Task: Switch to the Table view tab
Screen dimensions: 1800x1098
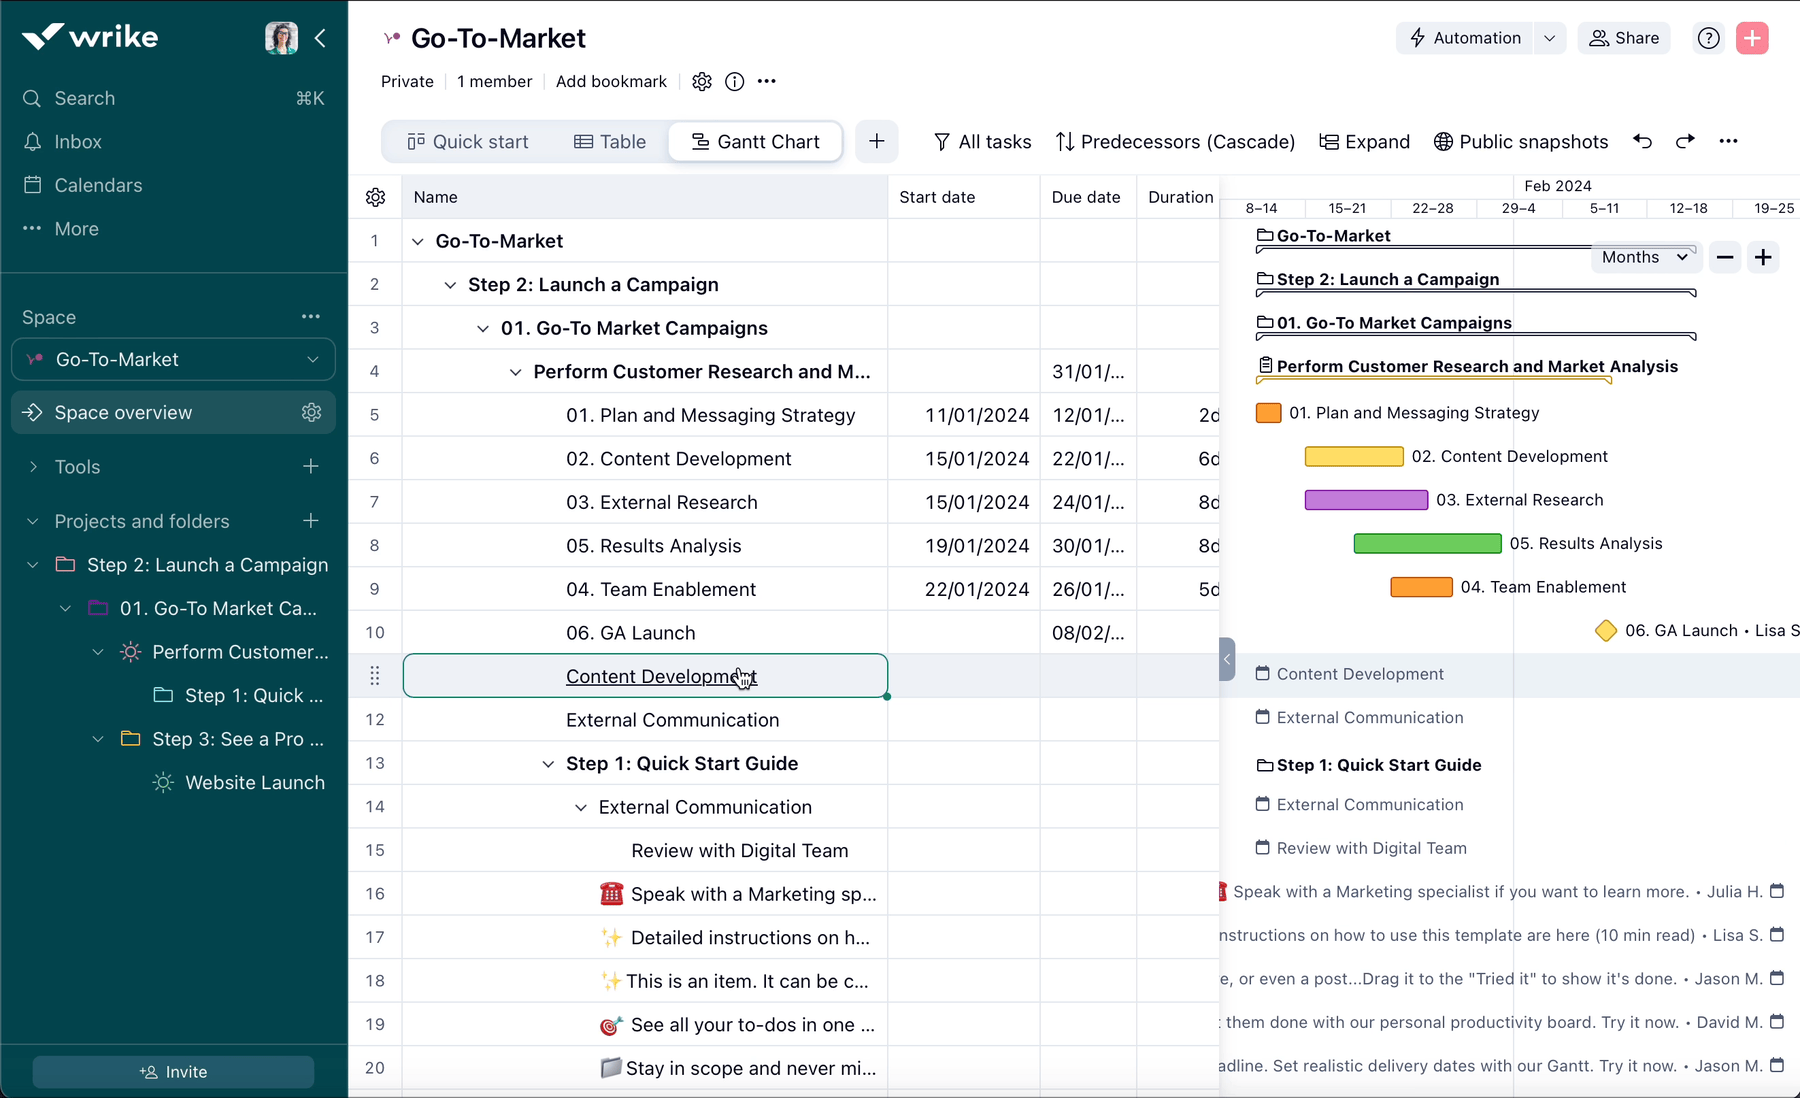Action: point(610,141)
